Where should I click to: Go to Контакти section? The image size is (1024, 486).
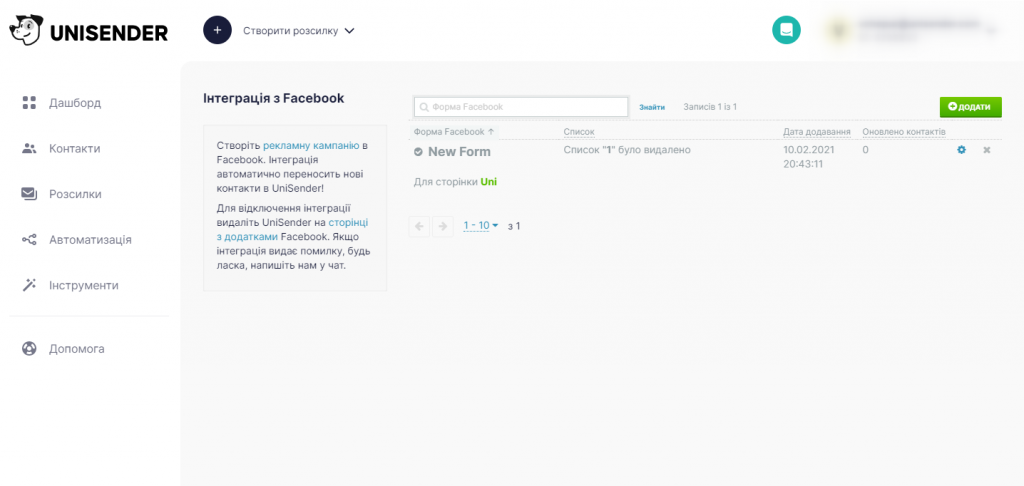[x=74, y=148]
